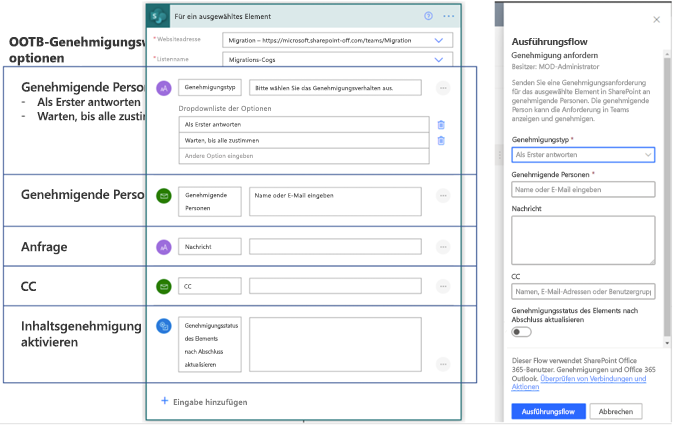Open help for 'Für ein ausgewähltes Element'
Screen dimensions: 677x427
pyautogui.click(x=428, y=16)
